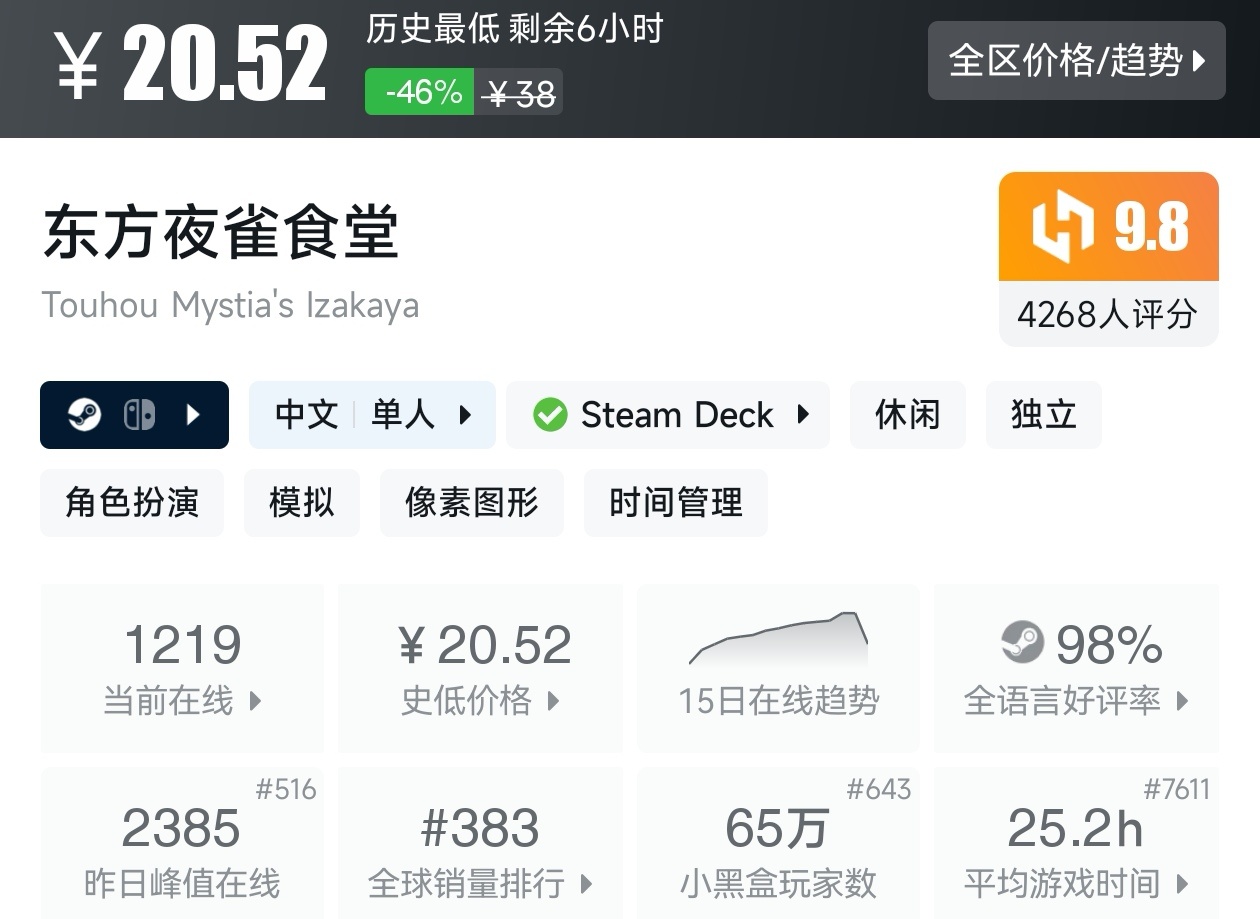
Task: Open the 角色扮演 tag
Action: pyautogui.click(x=132, y=502)
